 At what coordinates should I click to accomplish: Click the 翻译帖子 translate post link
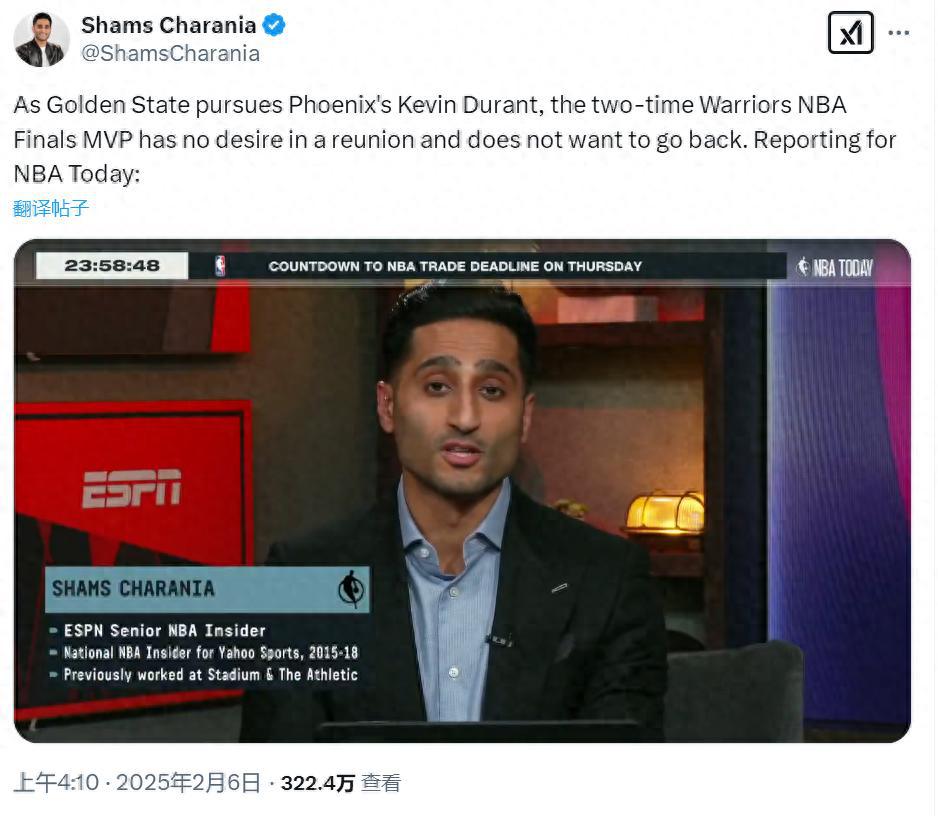[x=51, y=208]
